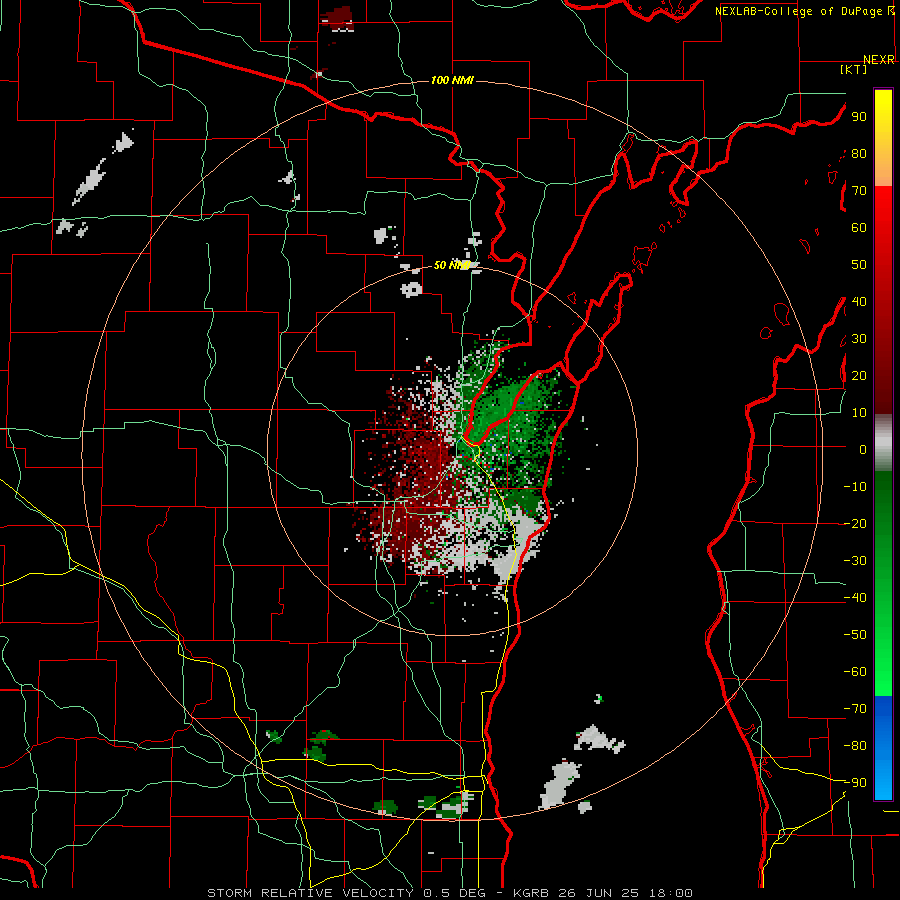Click the "70" knots scale label
Image resolution: width=900 pixels, height=900 pixels.
pyautogui.click(x=859, y=191)
